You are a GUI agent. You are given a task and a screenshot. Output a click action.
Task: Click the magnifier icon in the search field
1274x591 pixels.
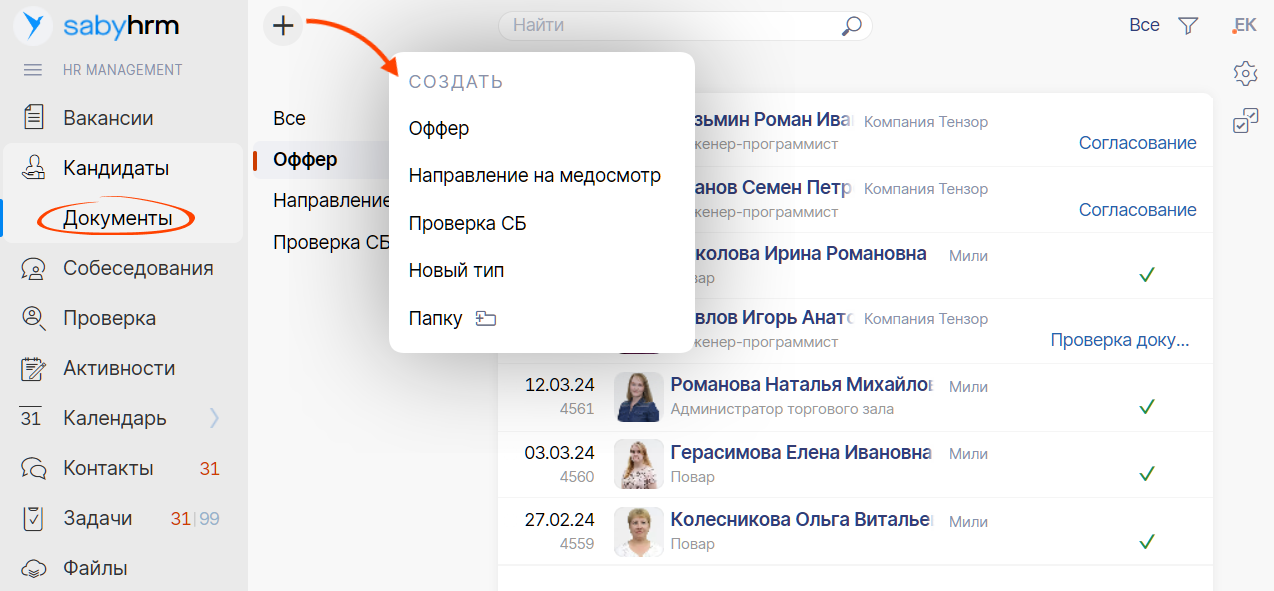click(851, 26)
